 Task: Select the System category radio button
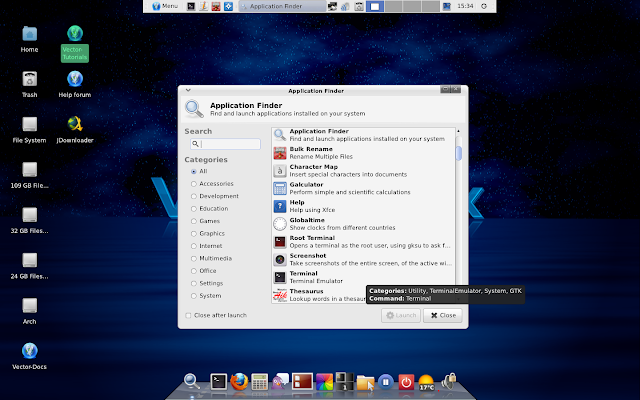pos(194,296)
